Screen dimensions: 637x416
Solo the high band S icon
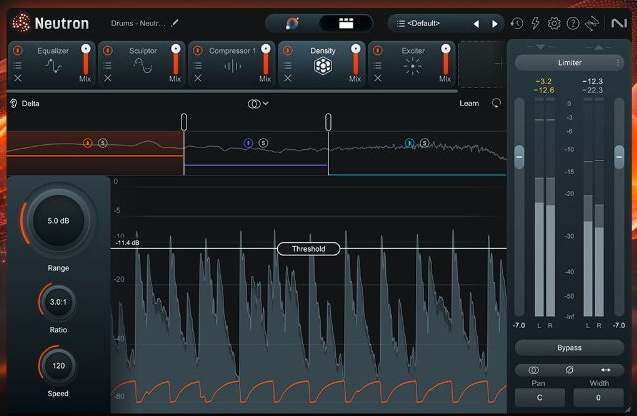424,143
